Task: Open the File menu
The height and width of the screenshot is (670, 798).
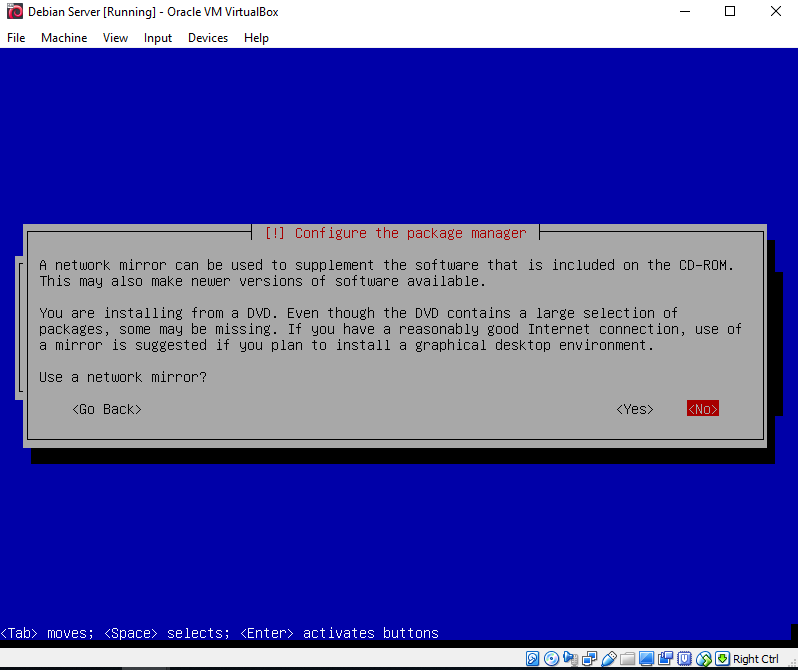Action: pos(16,38)
